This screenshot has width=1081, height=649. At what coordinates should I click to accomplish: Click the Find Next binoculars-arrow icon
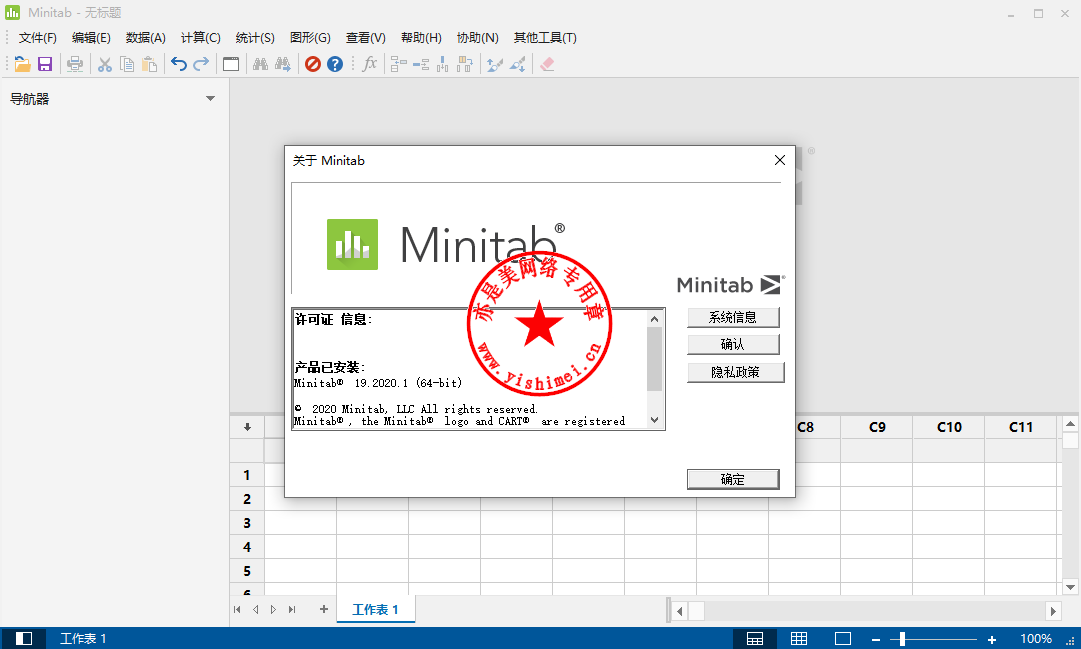point(283,64)
